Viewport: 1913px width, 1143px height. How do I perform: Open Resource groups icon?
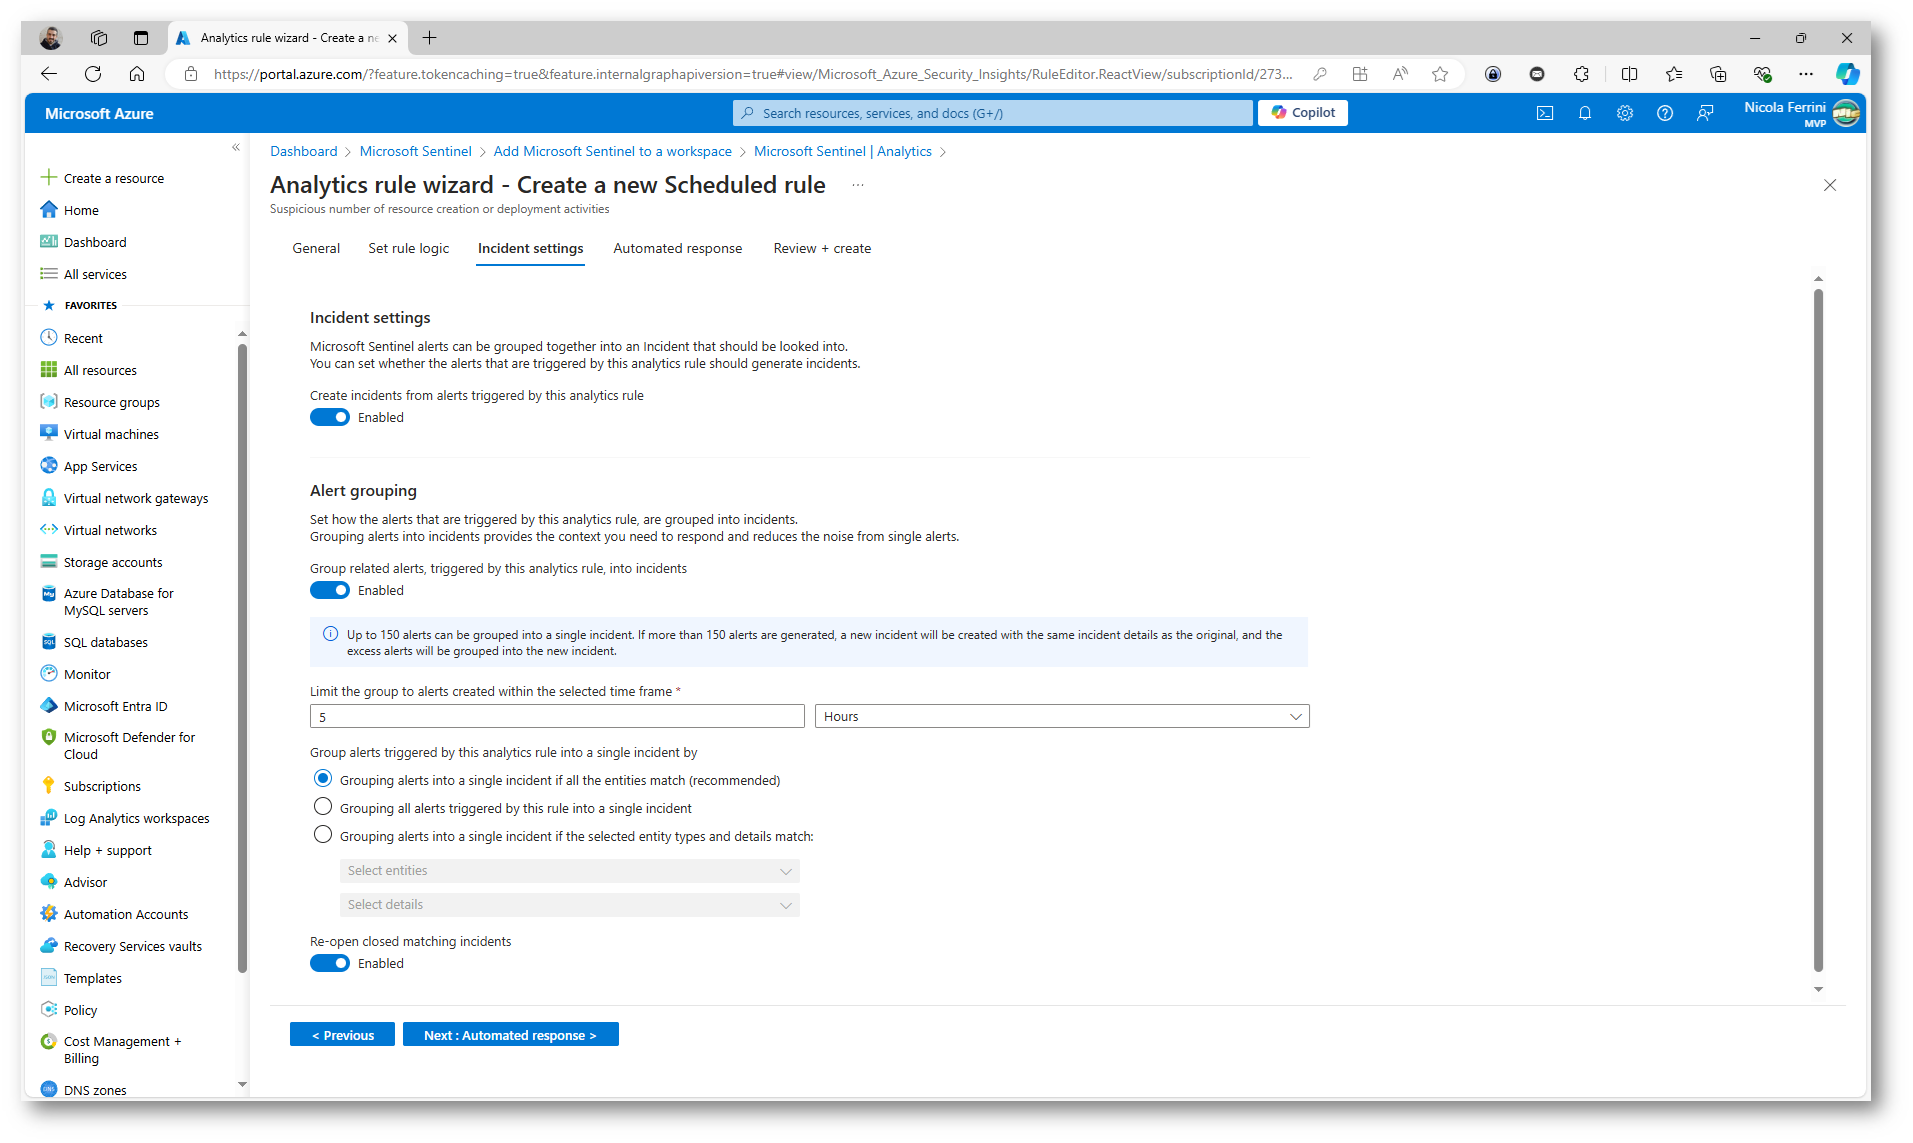(x=48, y=401)
